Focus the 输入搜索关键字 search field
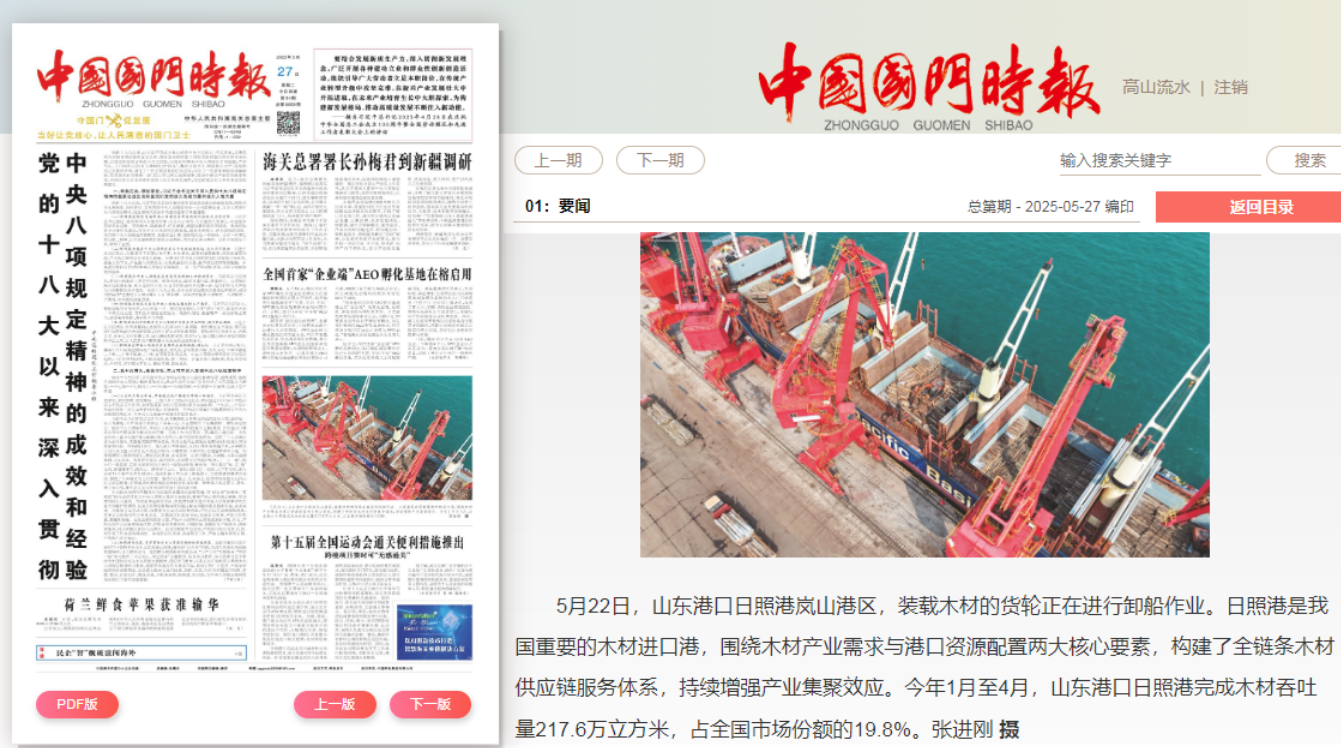The width and height of the screenshot is (1341, 748). coord(1159,160)
